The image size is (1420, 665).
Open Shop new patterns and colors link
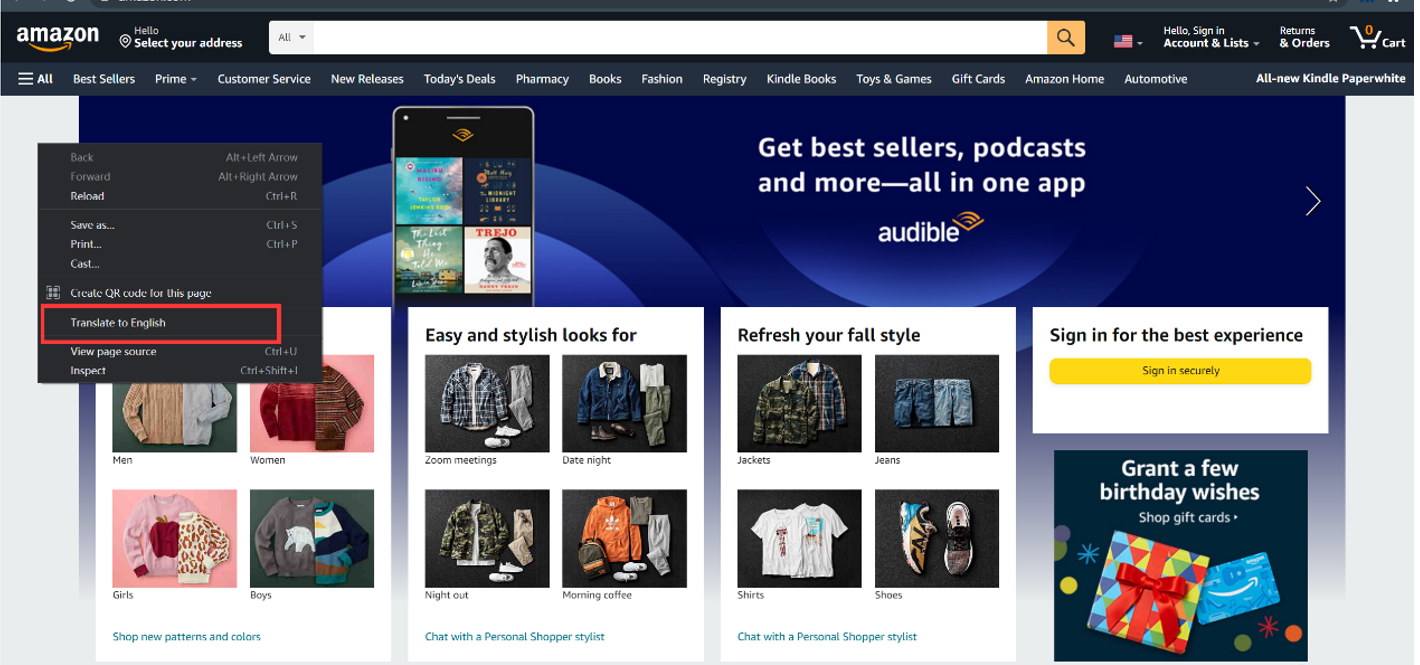186,636
